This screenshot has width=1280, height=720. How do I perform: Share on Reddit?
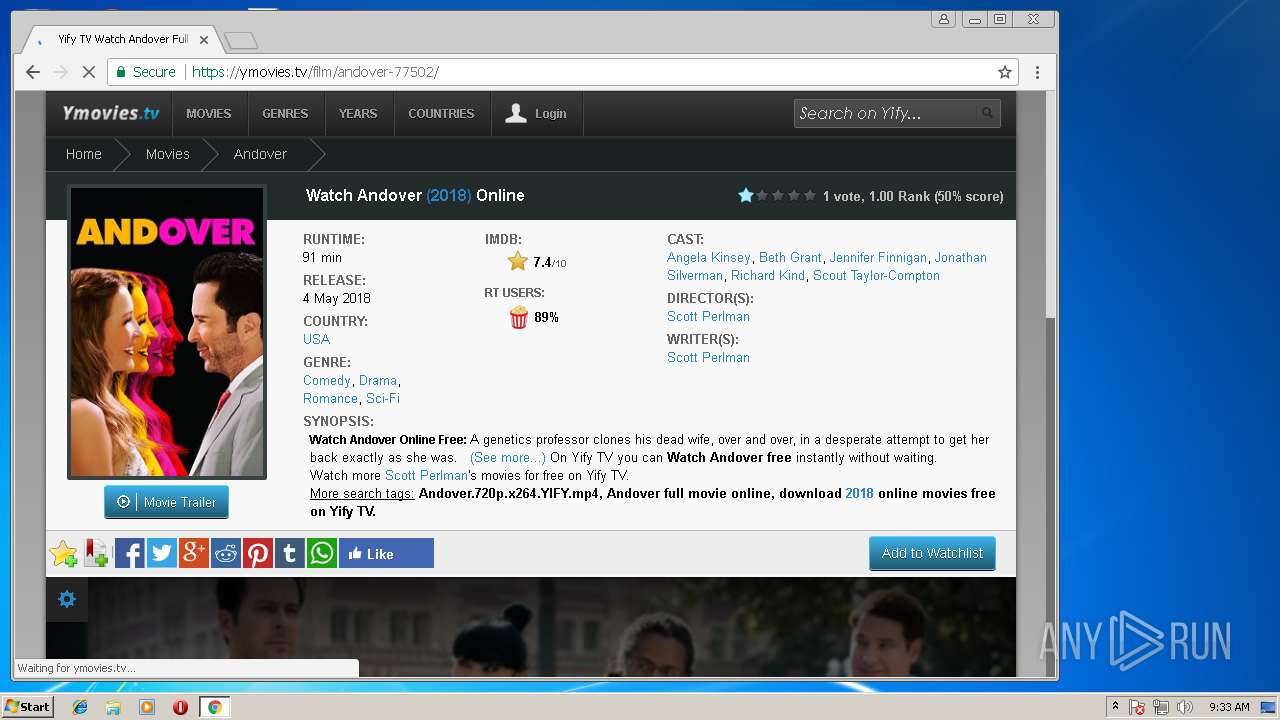(225, 553)
